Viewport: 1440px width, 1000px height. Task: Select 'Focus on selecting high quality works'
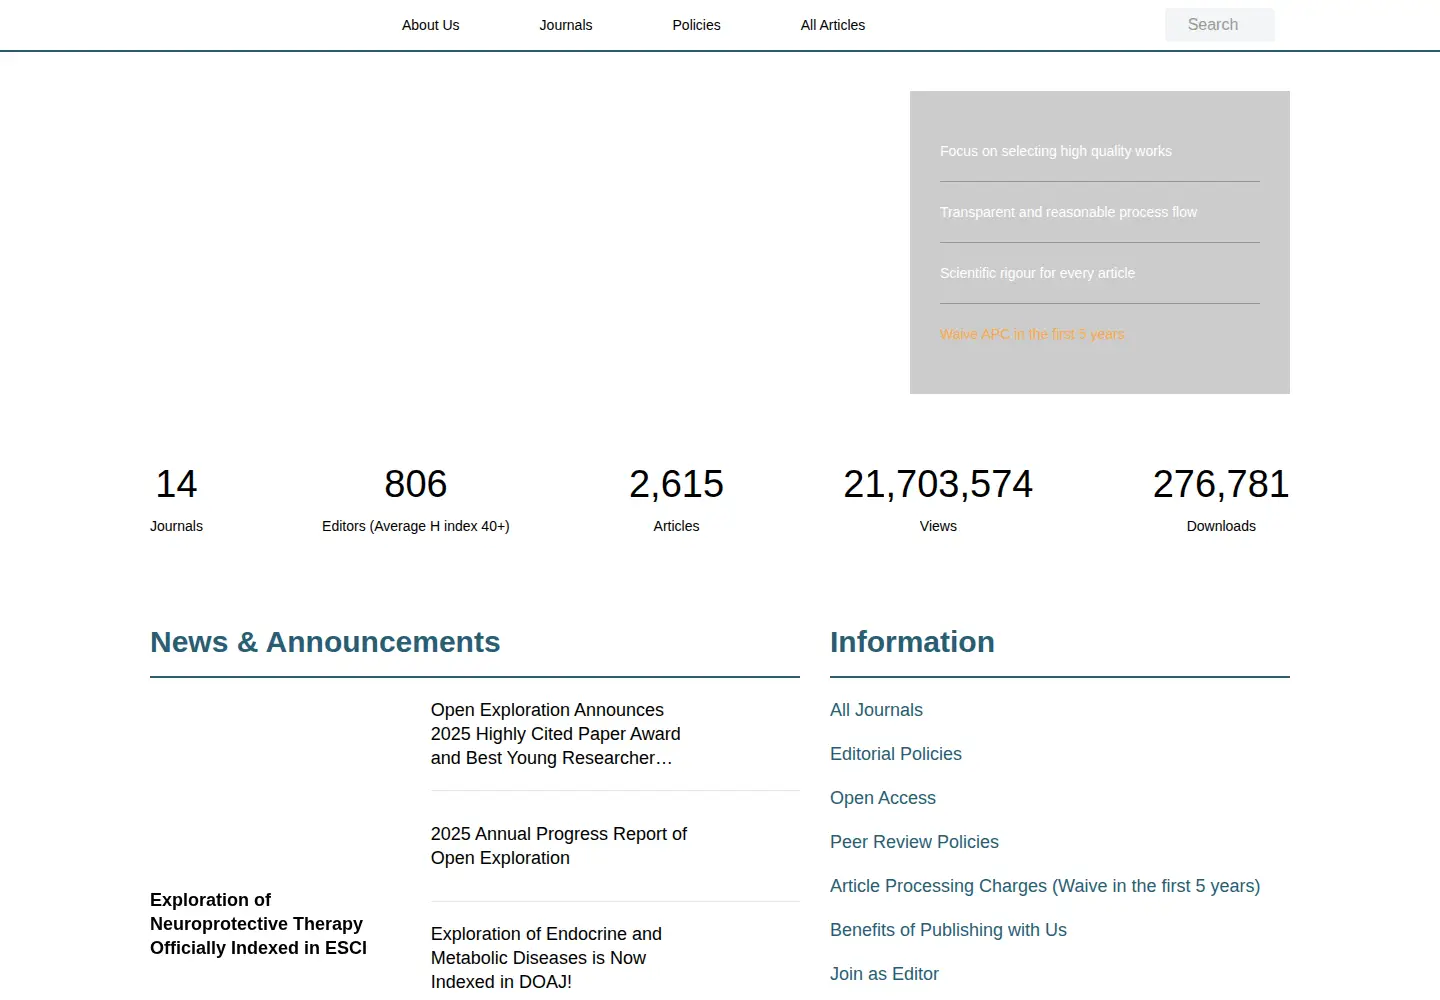tap(1056, 151)
